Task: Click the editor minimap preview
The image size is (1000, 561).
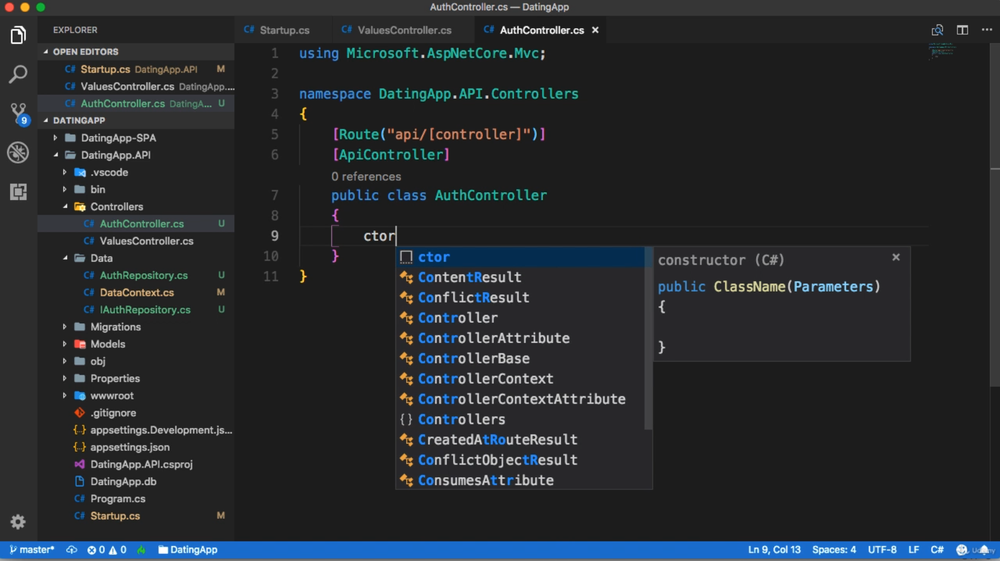Action: pos(941,50)
